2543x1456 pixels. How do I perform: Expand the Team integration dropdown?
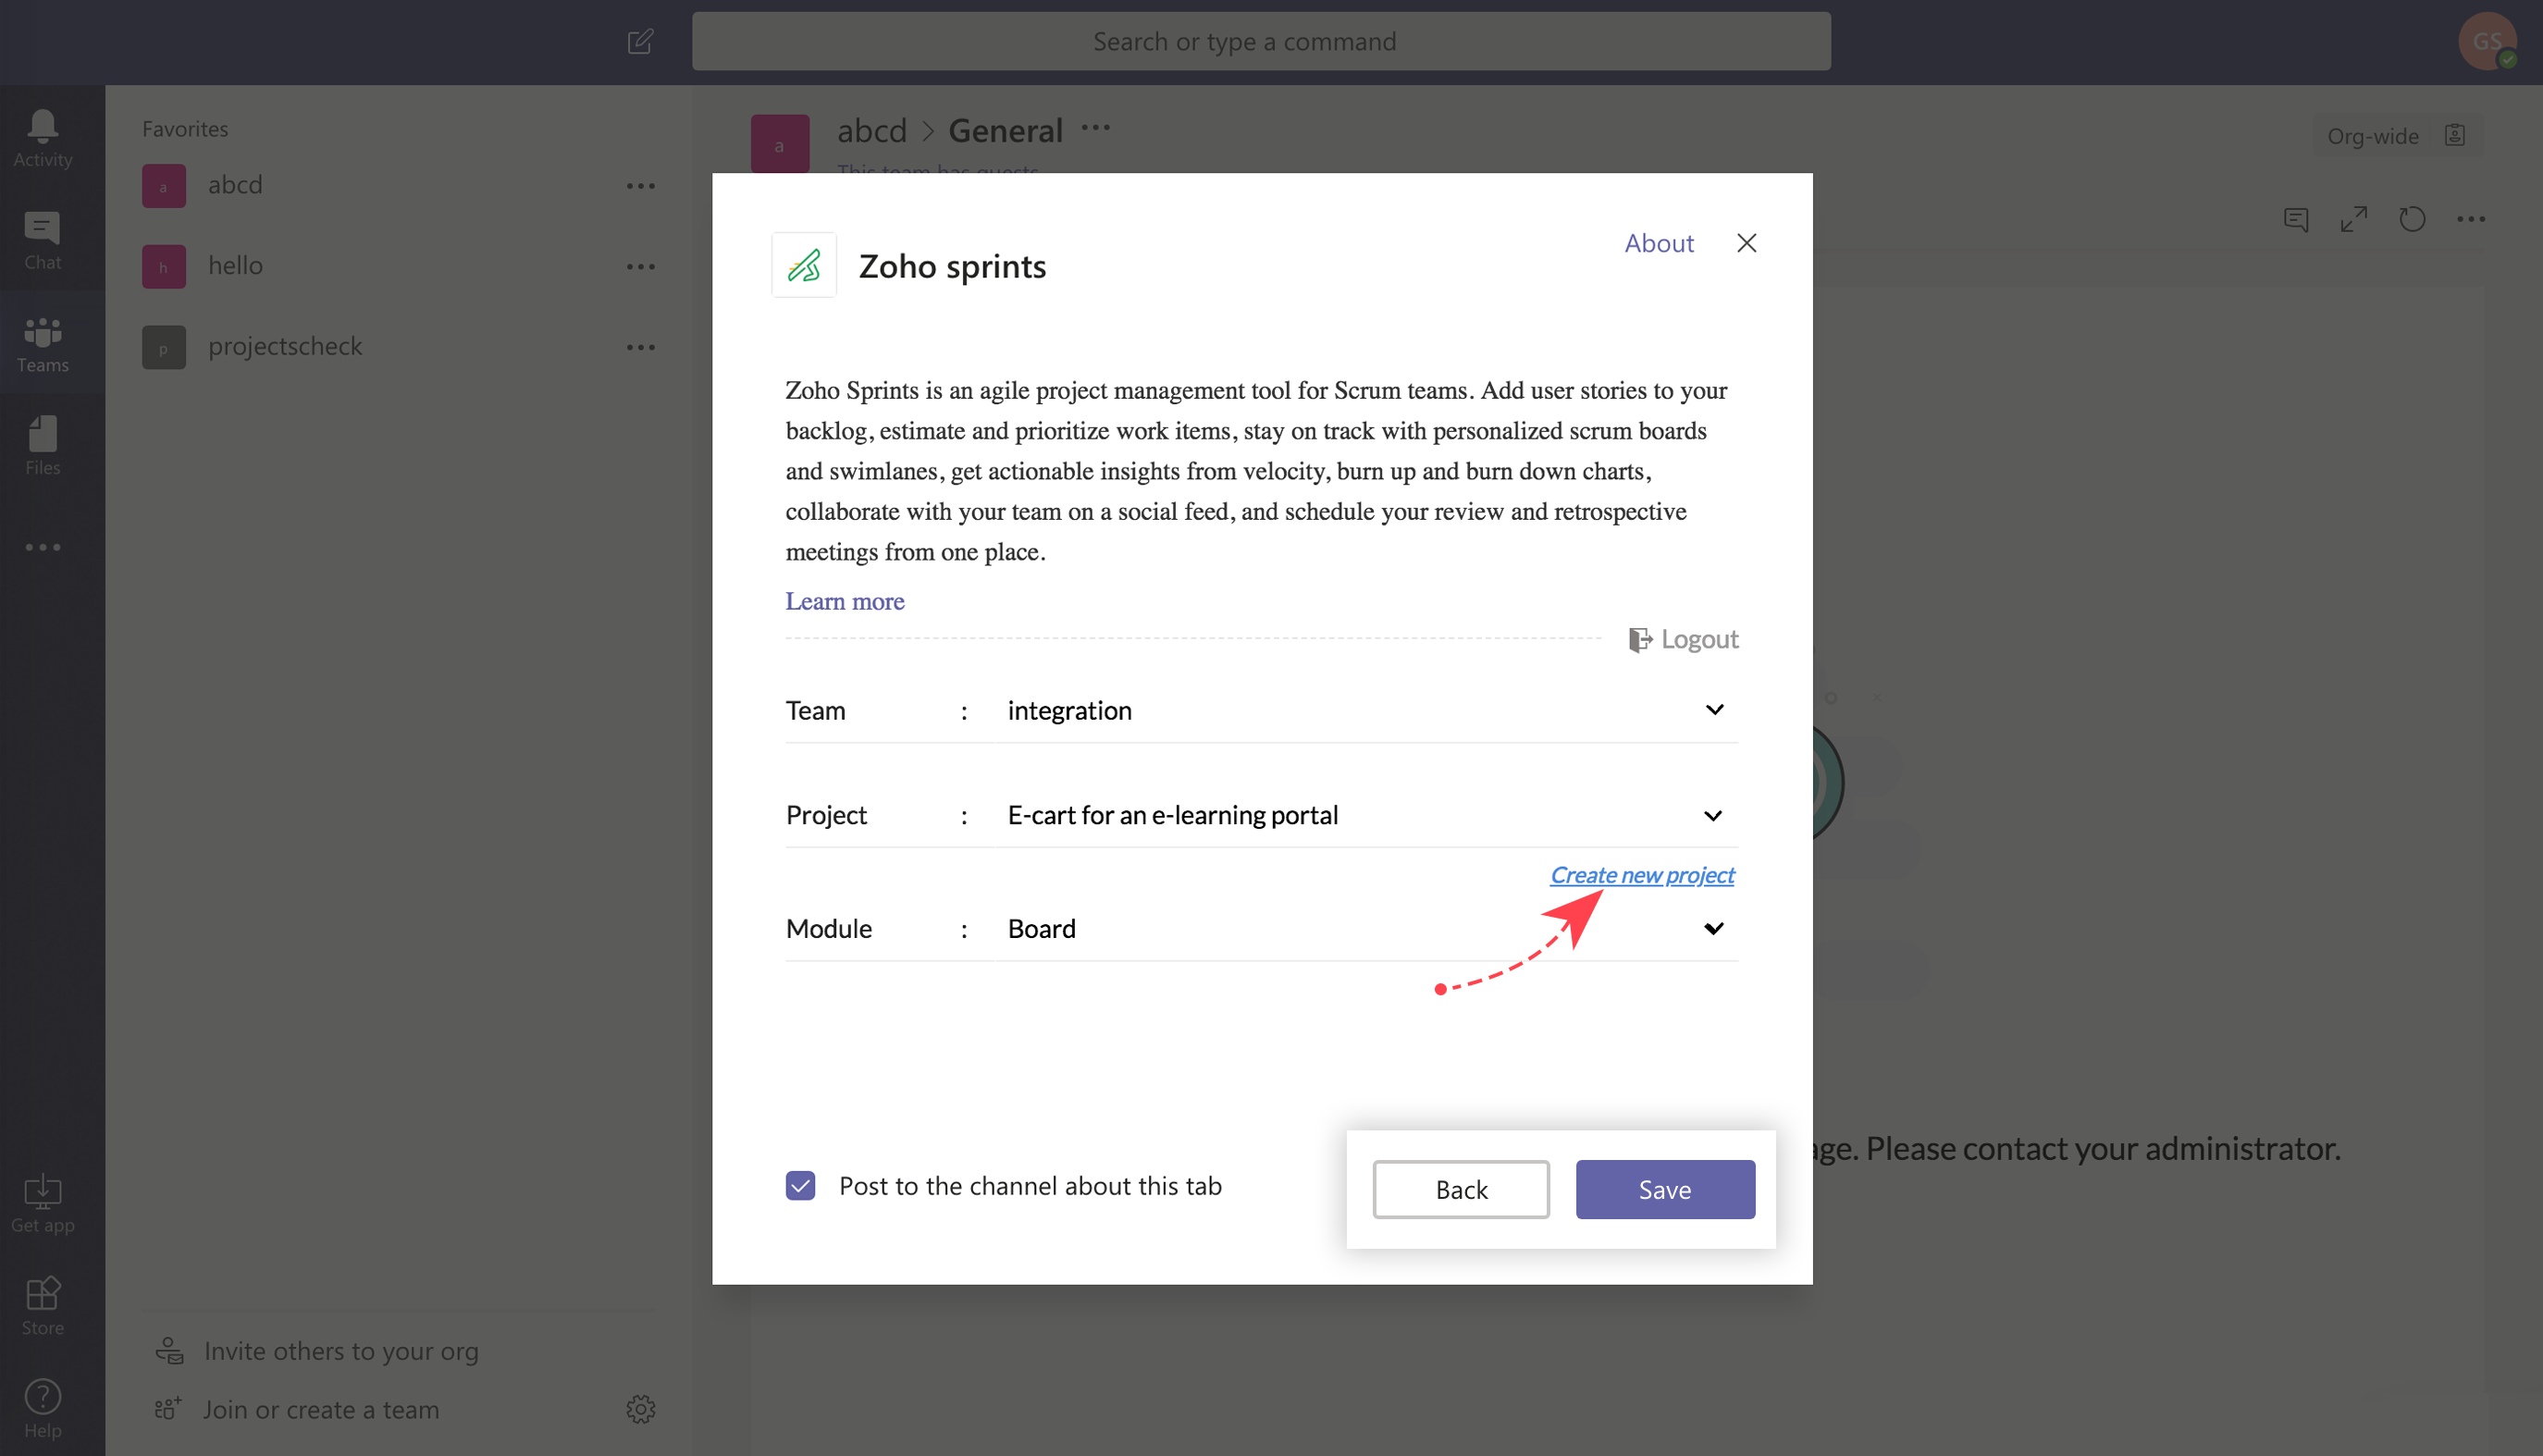[x=1714, y=710]
